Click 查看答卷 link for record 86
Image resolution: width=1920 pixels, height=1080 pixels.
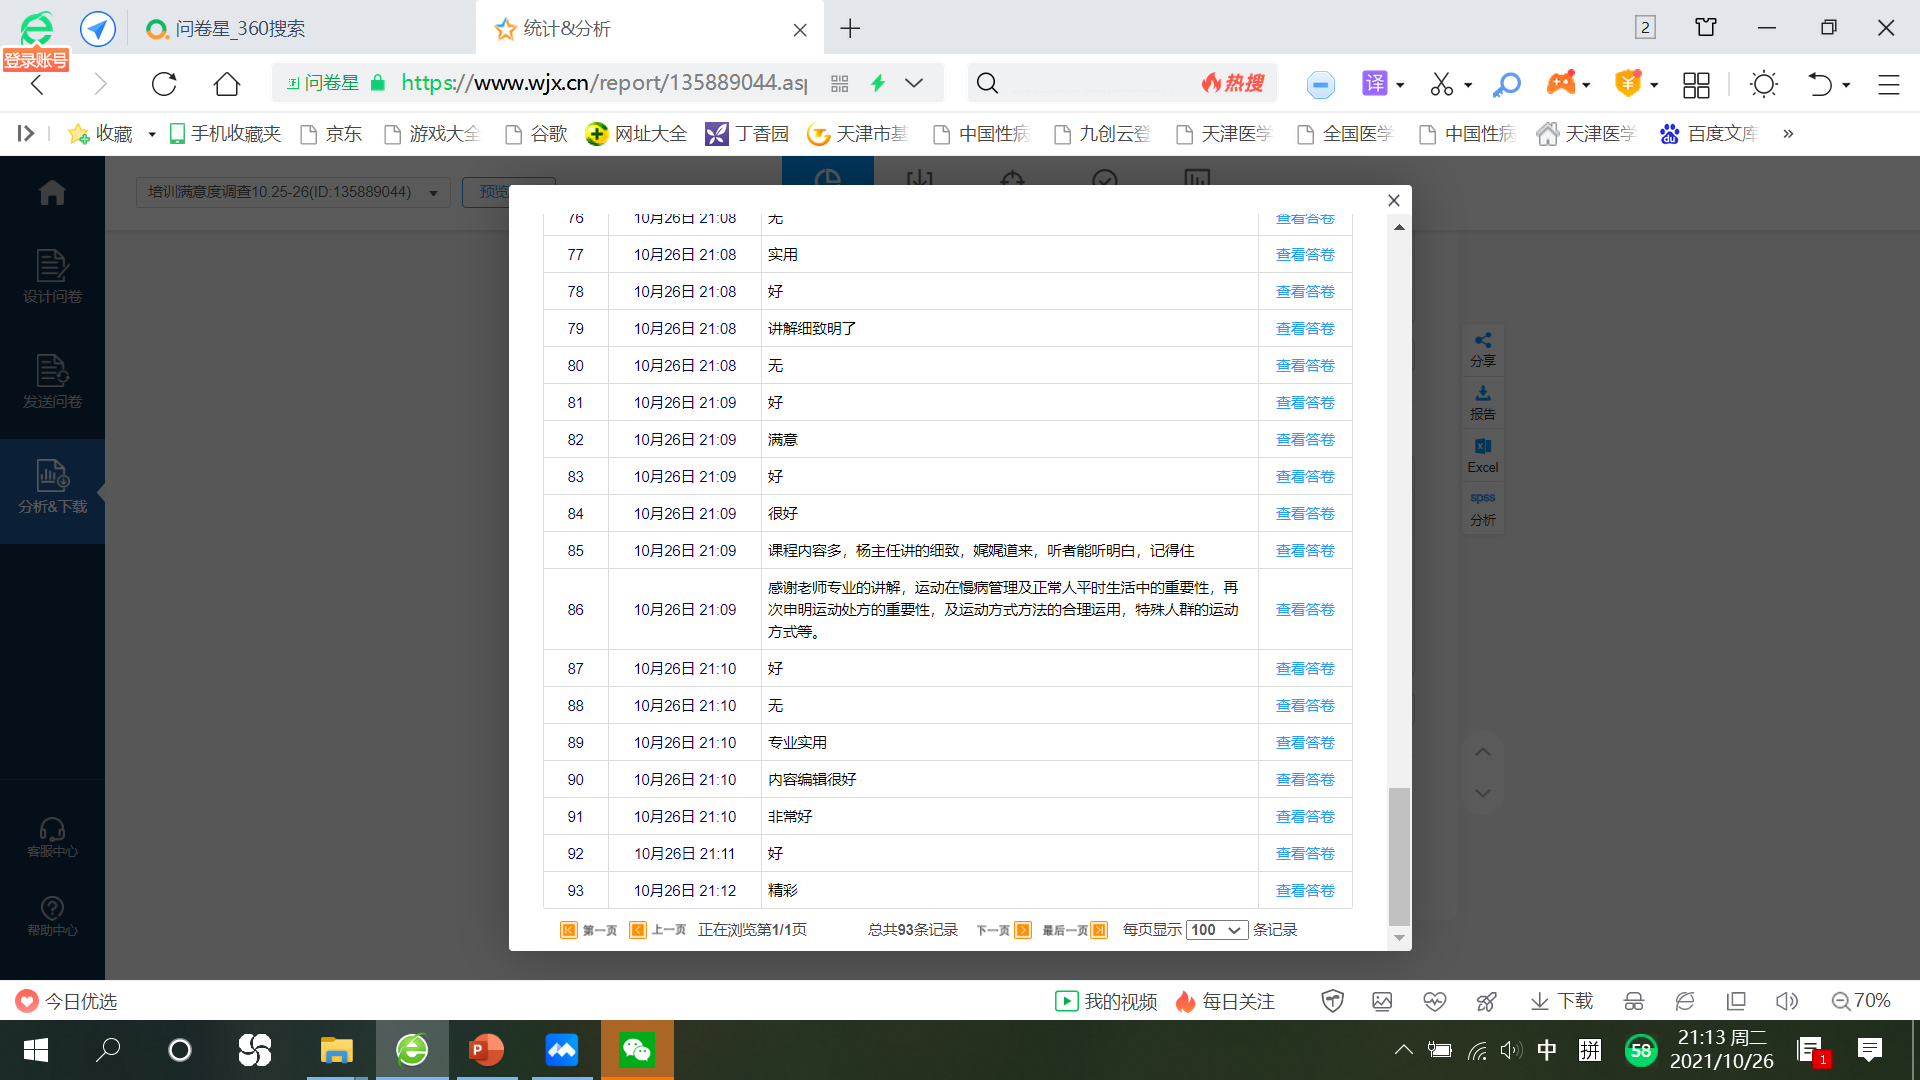tap(1305, 610)
